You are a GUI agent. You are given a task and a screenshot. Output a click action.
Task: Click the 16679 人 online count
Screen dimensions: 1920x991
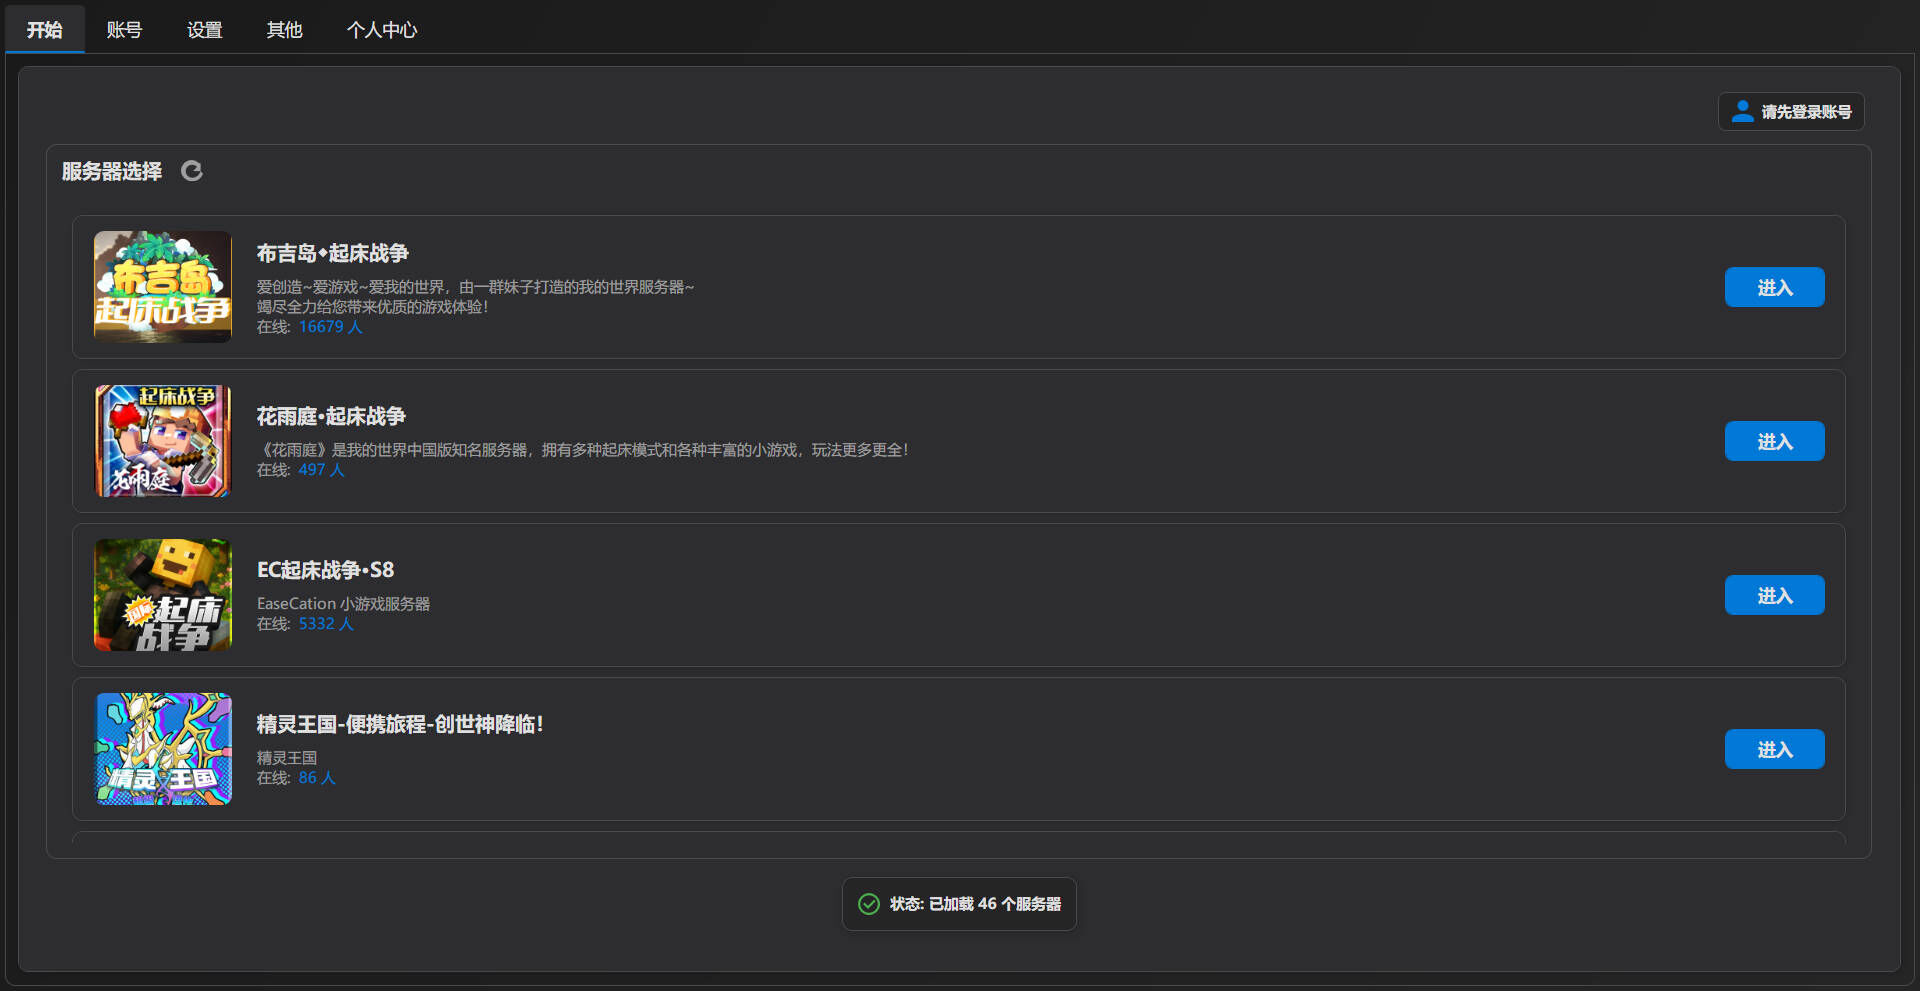[330, 327]
